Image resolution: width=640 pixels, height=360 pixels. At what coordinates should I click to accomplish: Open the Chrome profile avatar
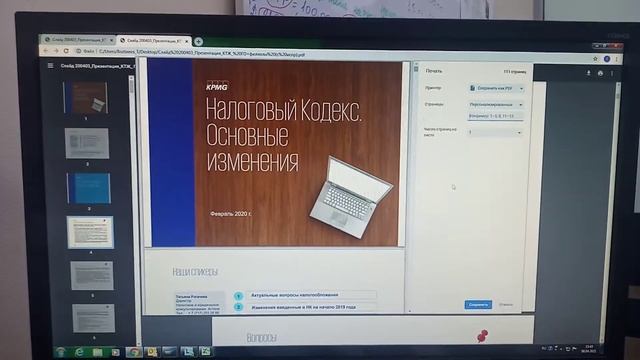click(607, 59)
